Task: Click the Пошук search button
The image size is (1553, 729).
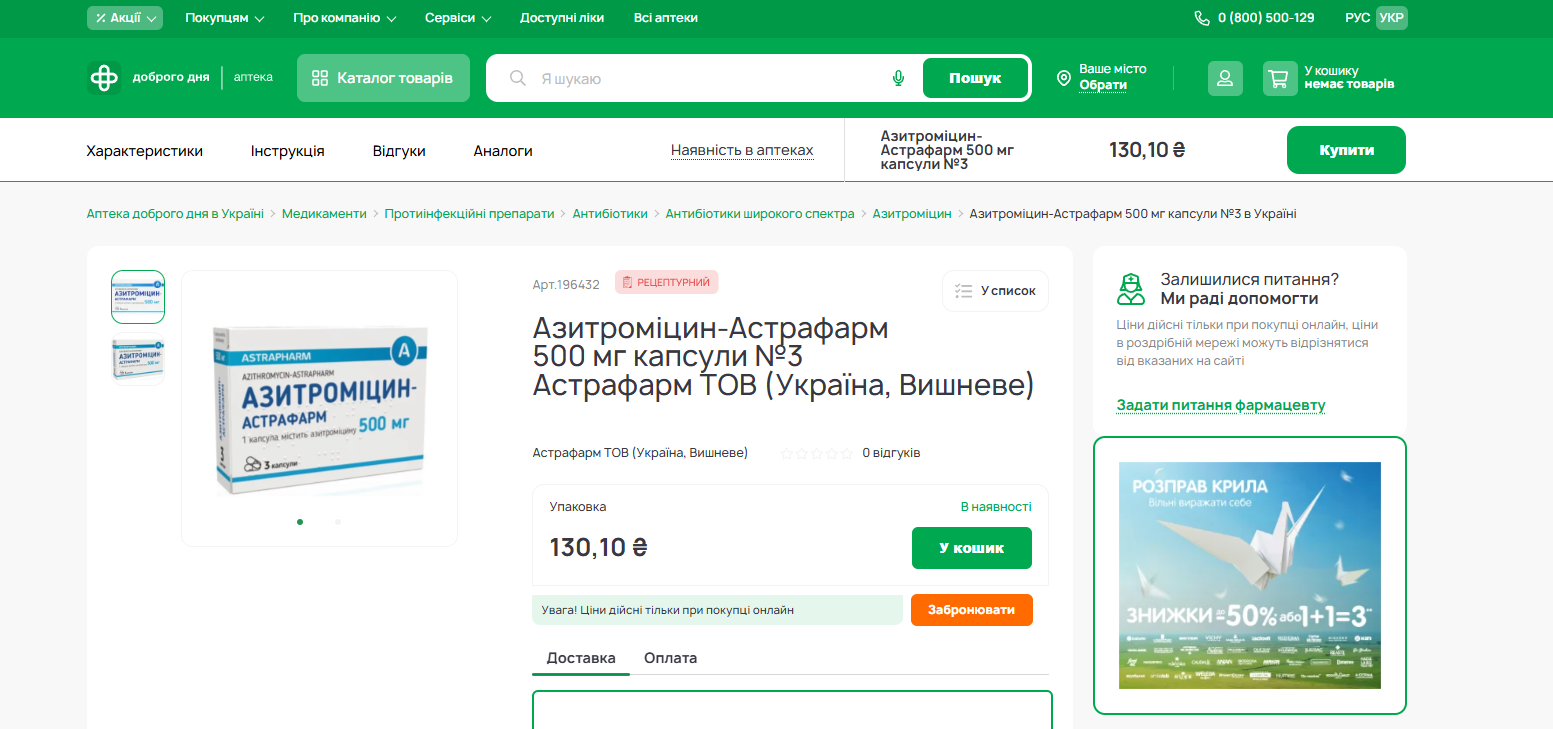Action: click(x=975, y=78)
